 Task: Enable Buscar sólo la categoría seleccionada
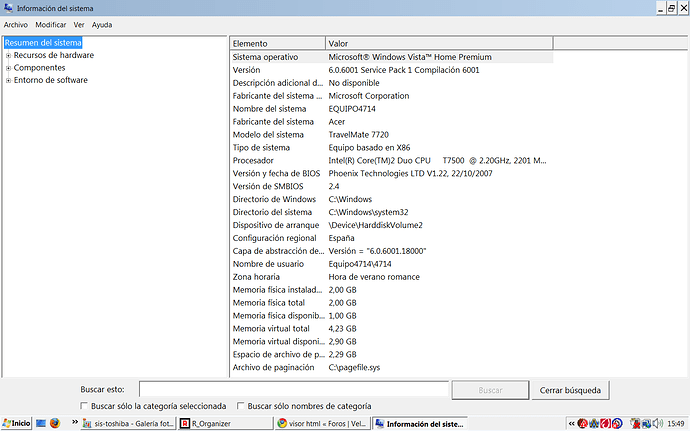[x=84, y=405]
